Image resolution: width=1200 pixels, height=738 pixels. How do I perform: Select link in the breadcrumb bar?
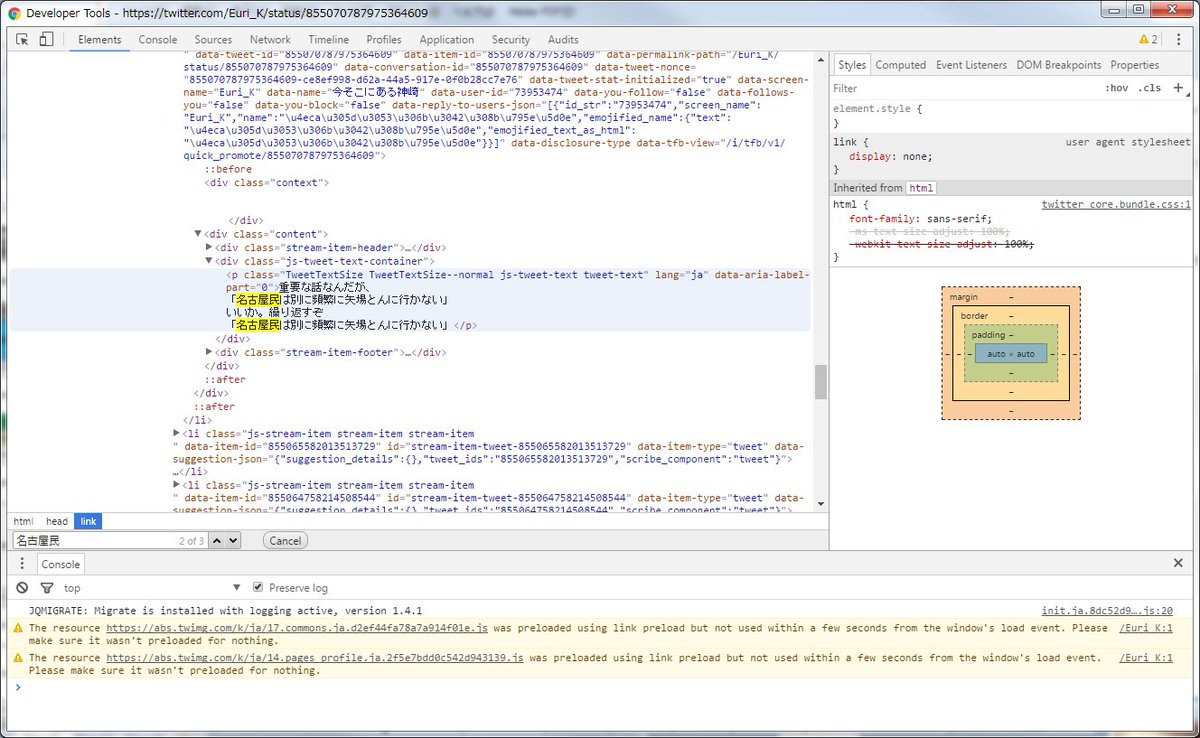tap(88, 521)
